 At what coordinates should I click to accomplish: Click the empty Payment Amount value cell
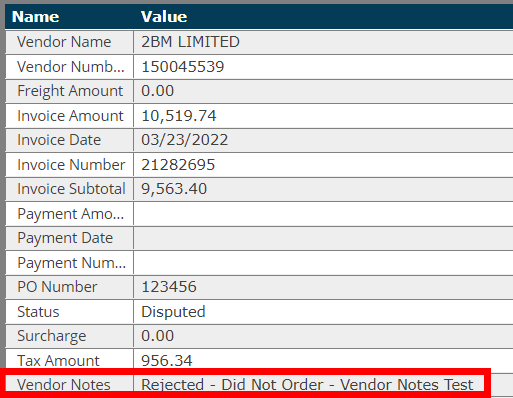click(x=323, y=214)
